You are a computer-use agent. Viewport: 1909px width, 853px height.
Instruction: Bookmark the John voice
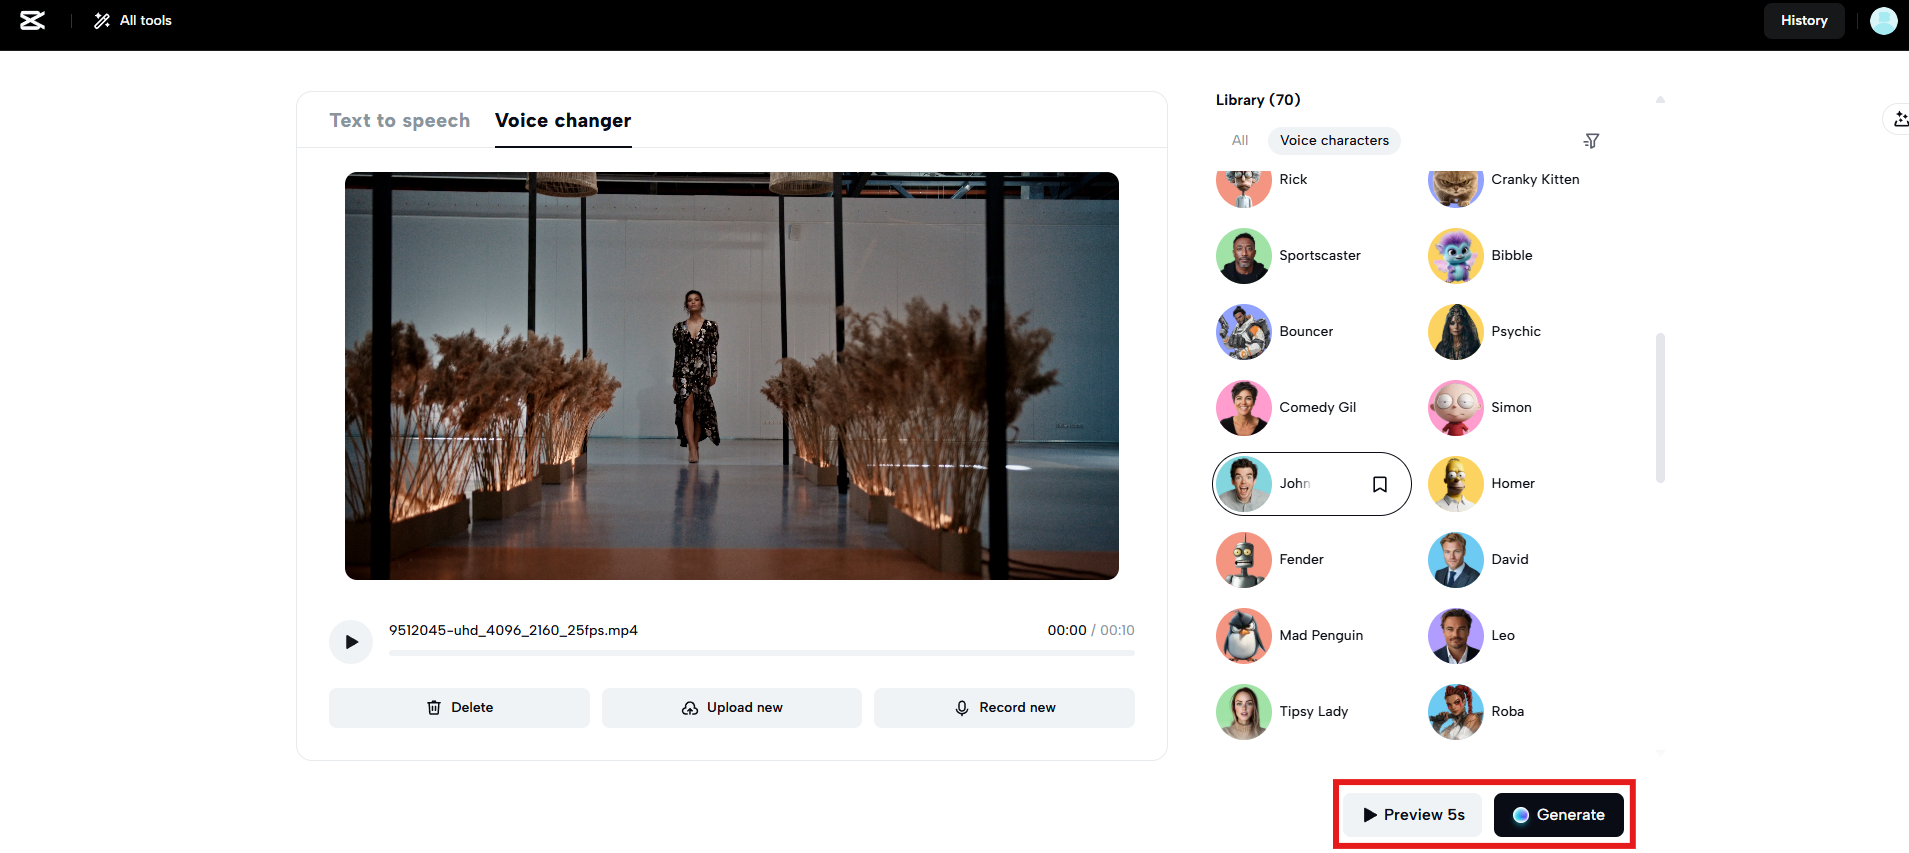[1380, 484]
